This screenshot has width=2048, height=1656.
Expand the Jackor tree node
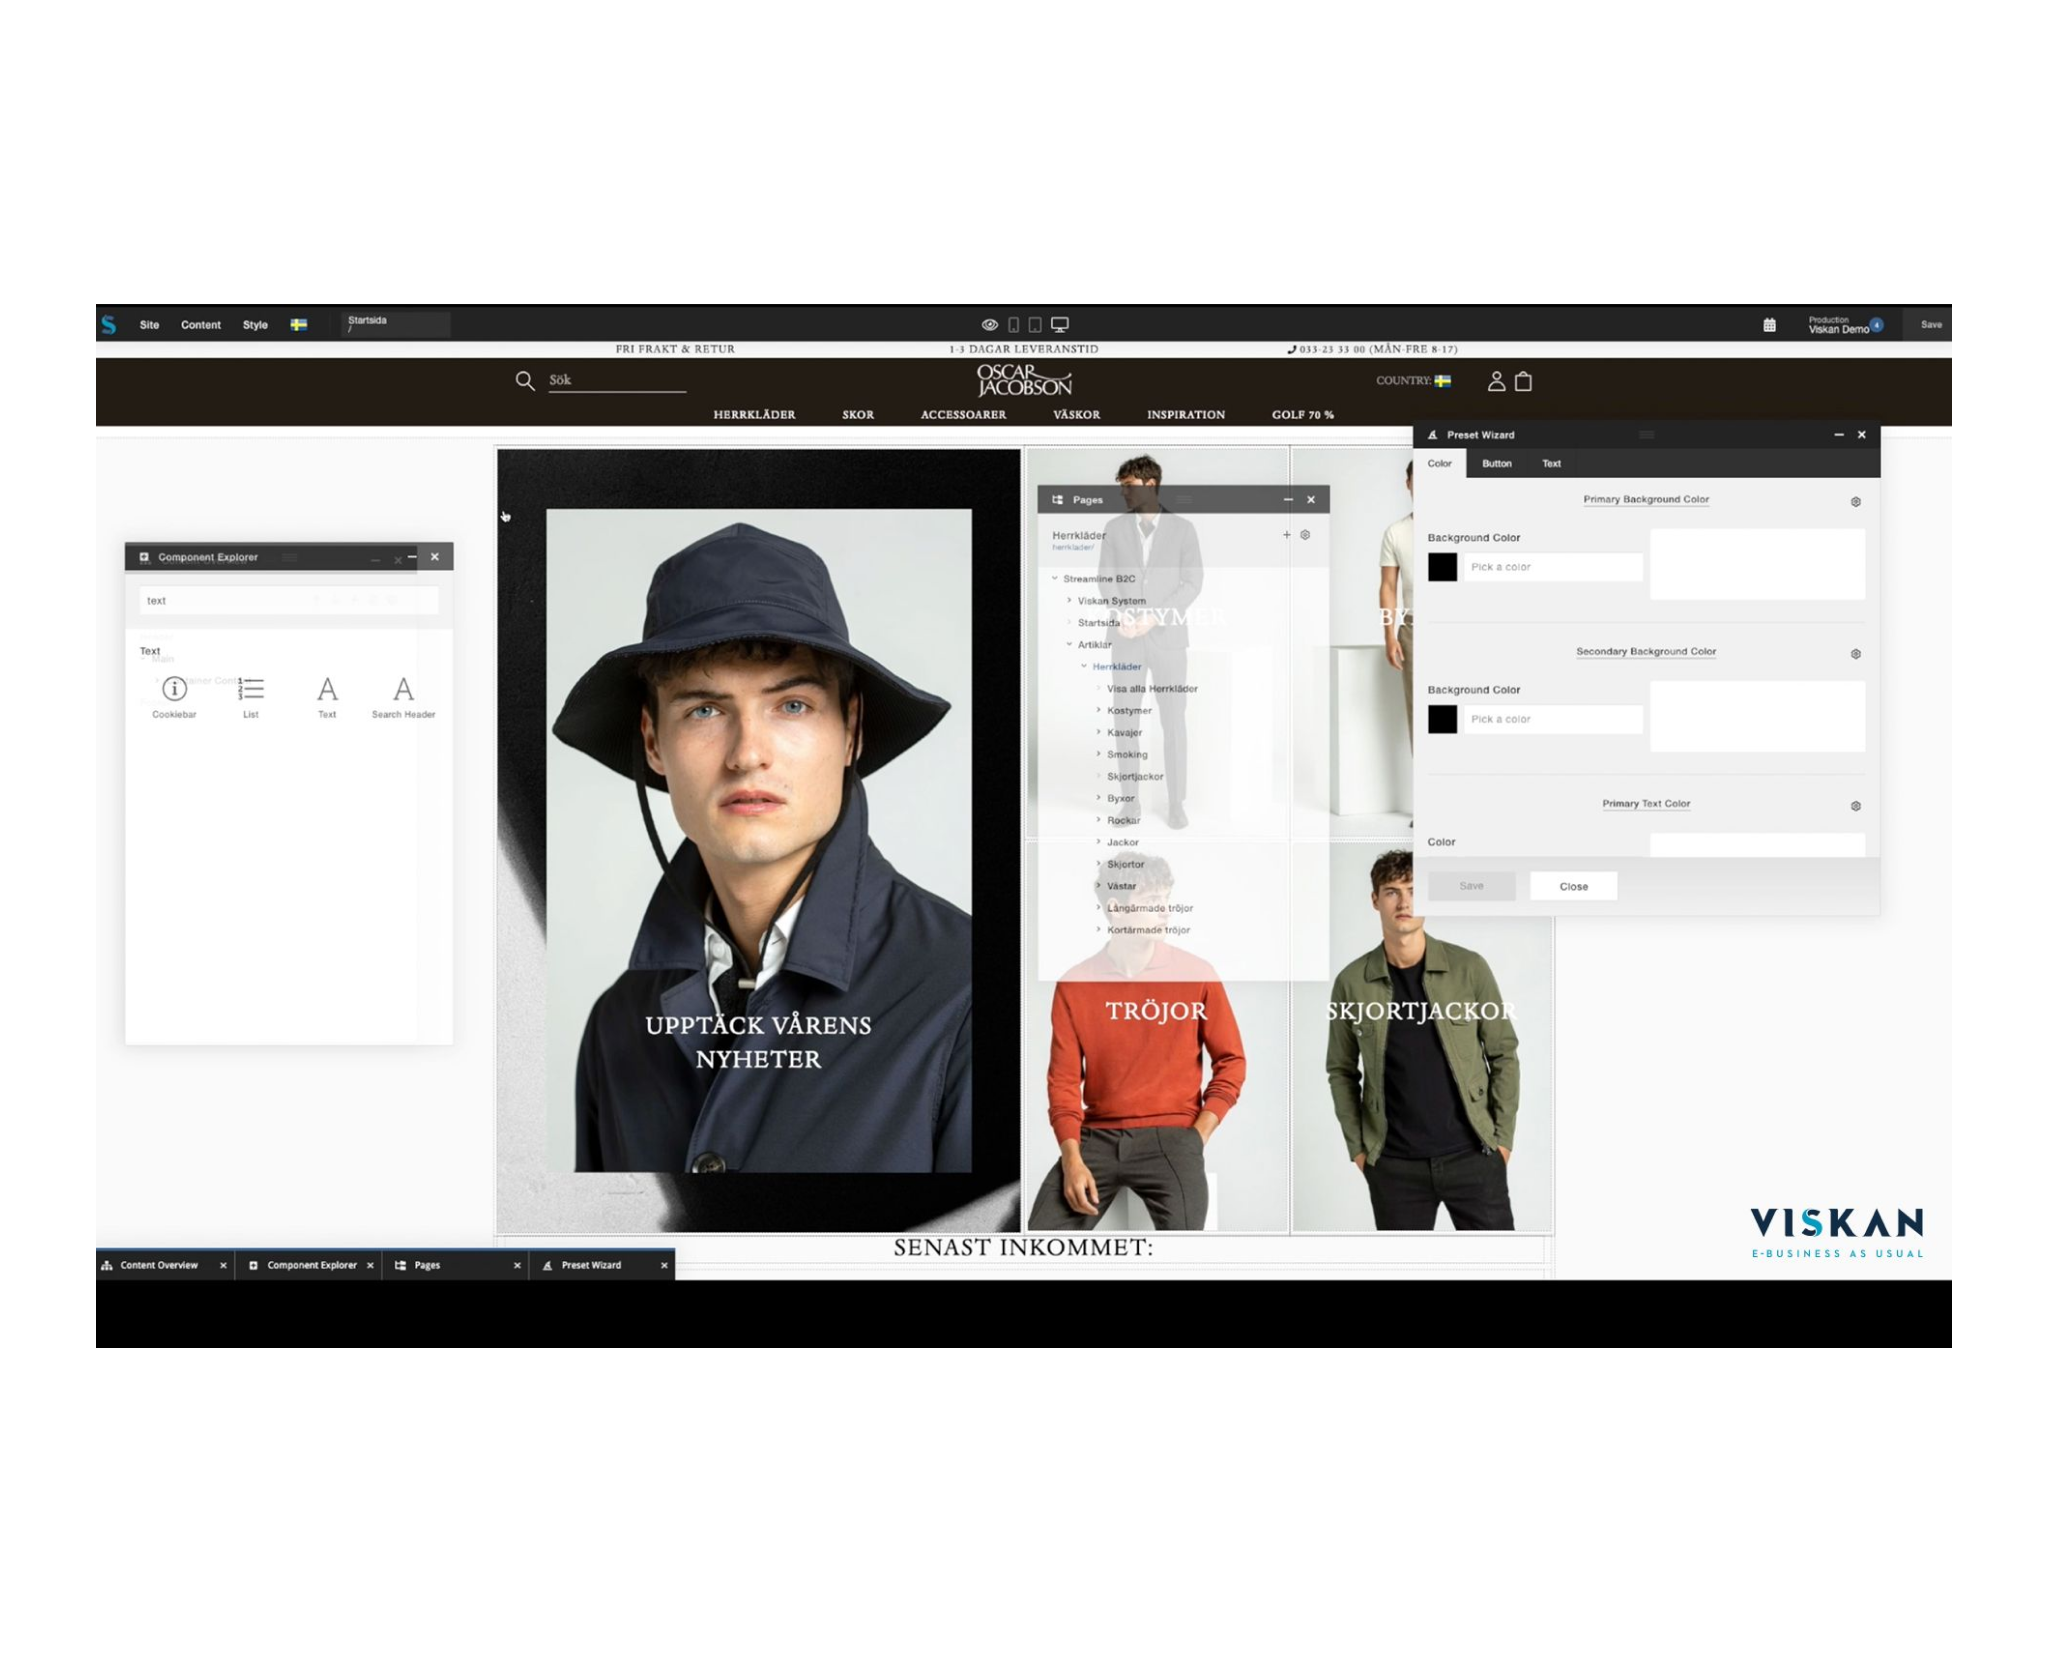pyautogui.click(x=1098, y=843)
